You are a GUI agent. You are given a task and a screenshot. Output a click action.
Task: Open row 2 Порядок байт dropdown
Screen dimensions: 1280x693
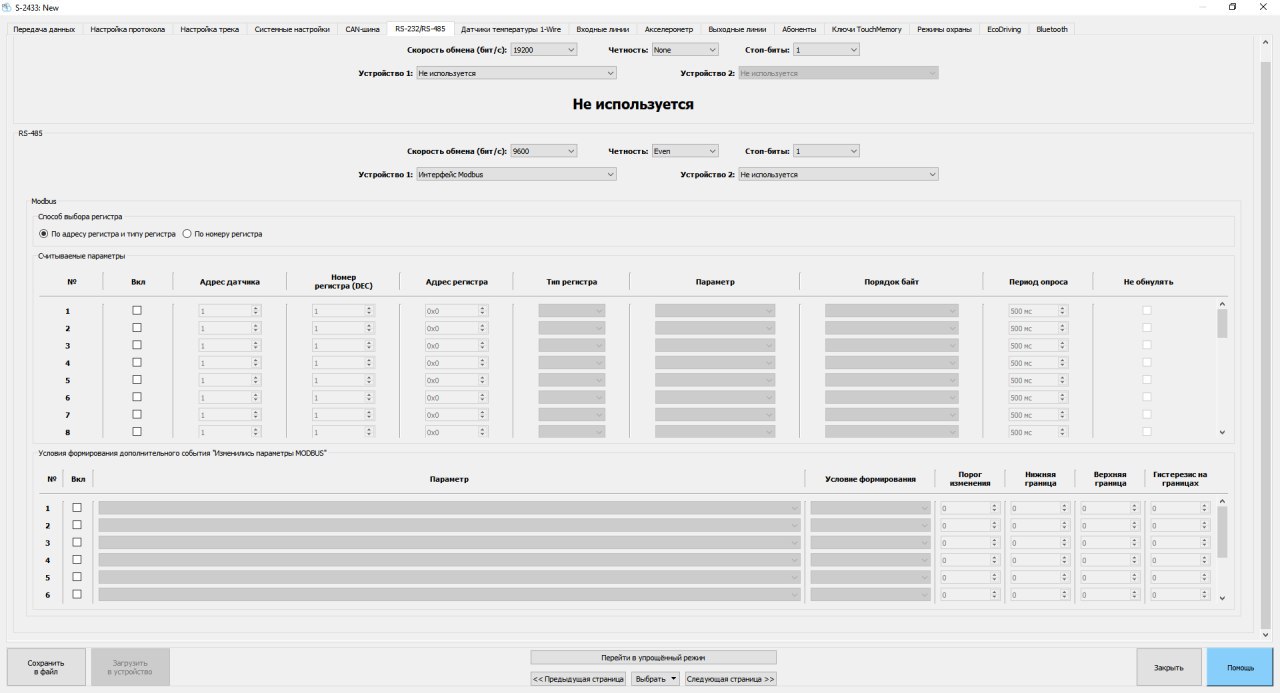coord(892,328)
